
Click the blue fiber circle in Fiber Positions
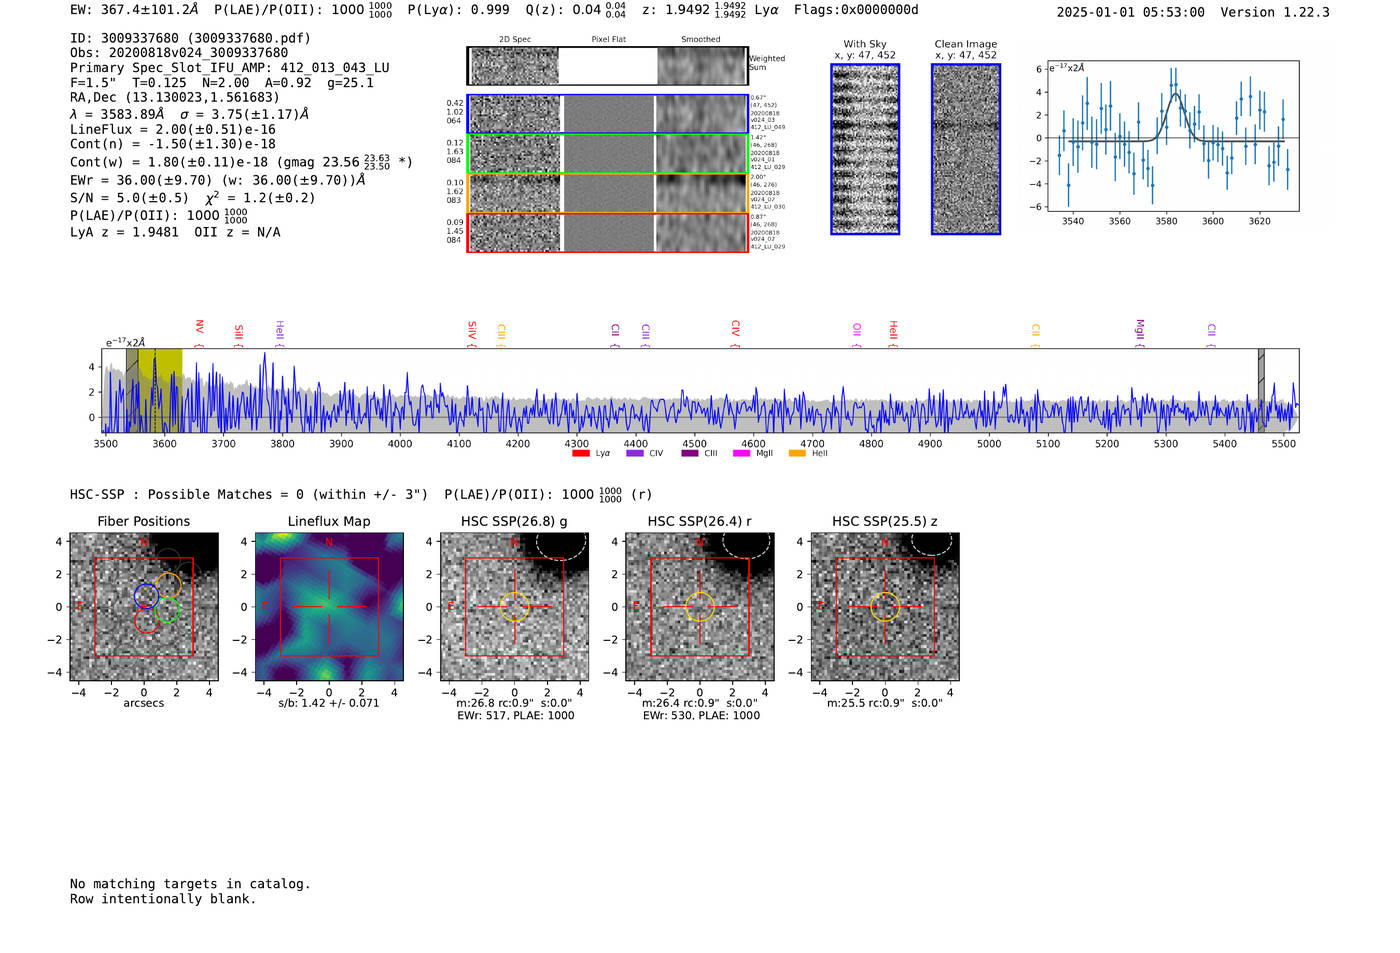tap(146, 596)
